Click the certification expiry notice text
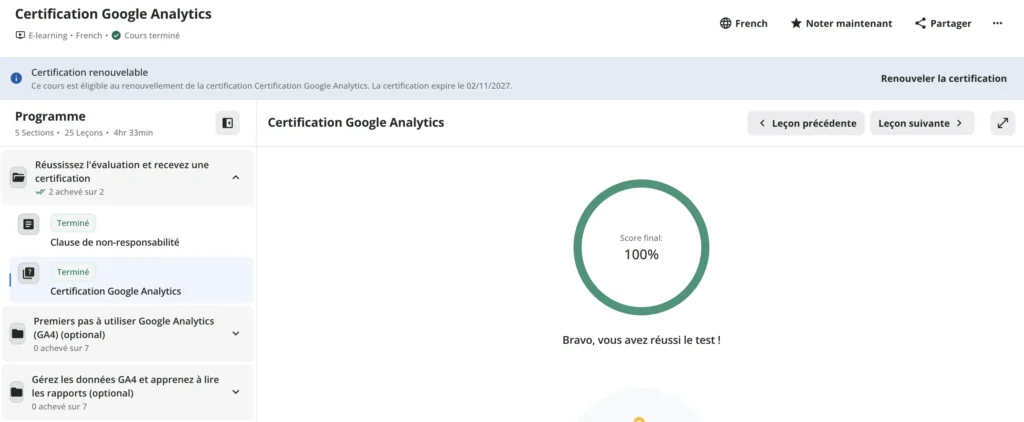This screenshot has width=1024, height=422. click(272, 86)
